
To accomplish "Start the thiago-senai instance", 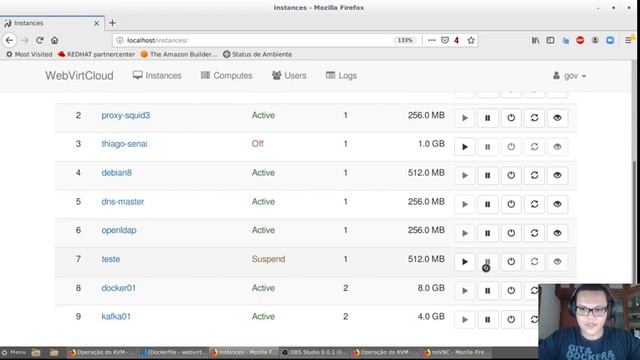I will pos(464,147).
